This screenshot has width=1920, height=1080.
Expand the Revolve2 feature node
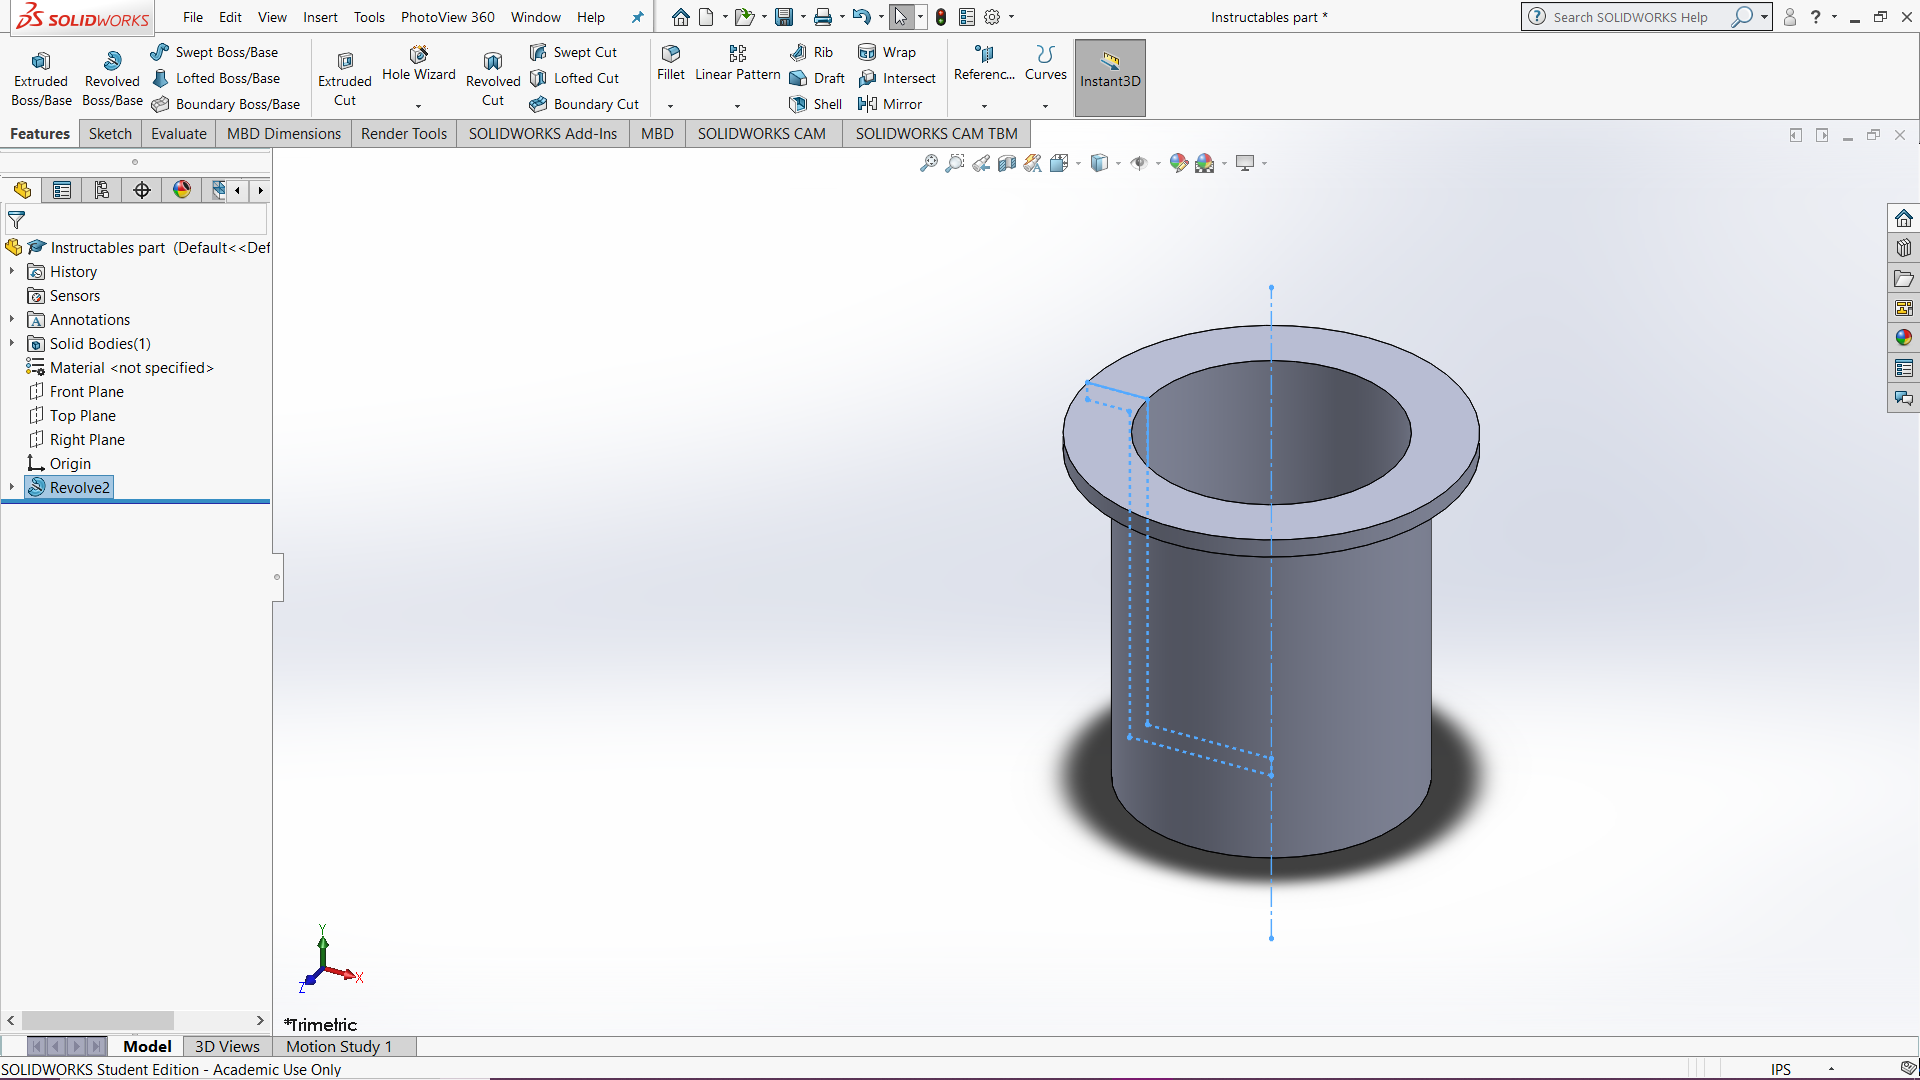pyautogui.click(x=11, y=487)
